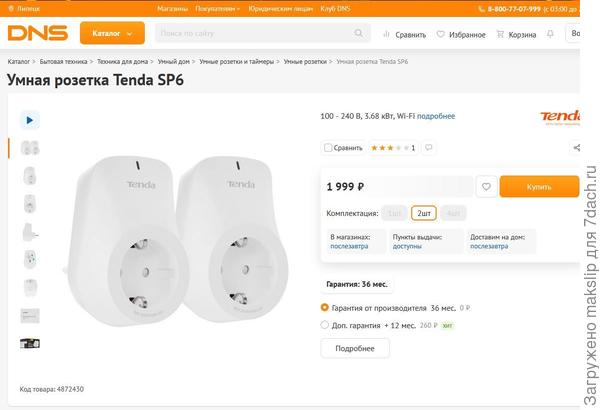
Task: Add product to favorites with heart icon
Action: [486, 186]
